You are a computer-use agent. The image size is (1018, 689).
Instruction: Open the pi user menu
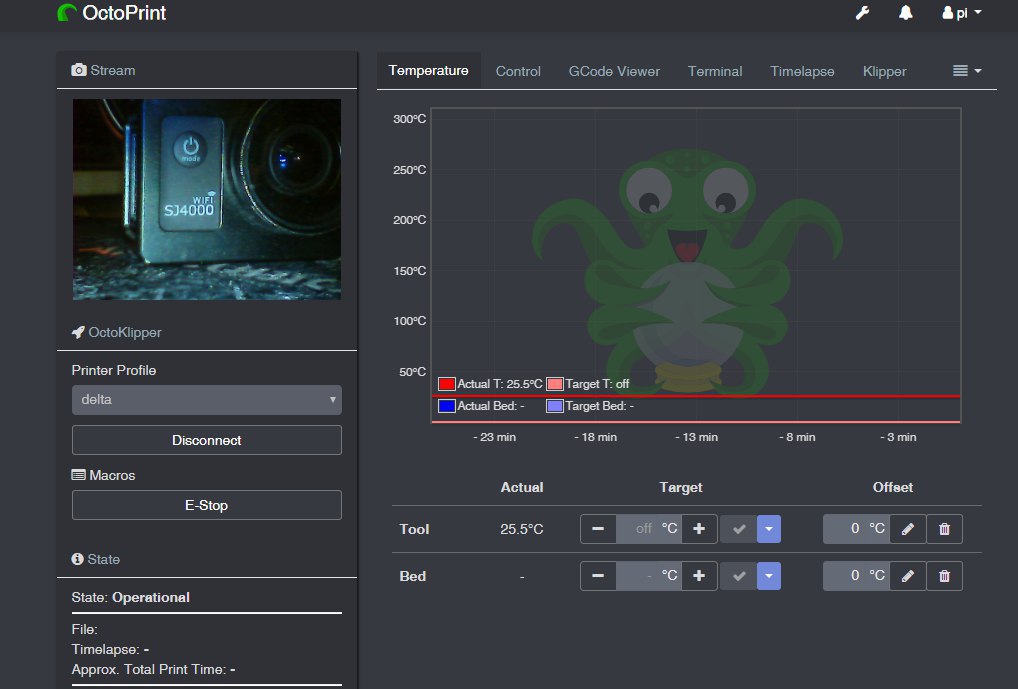962,13
